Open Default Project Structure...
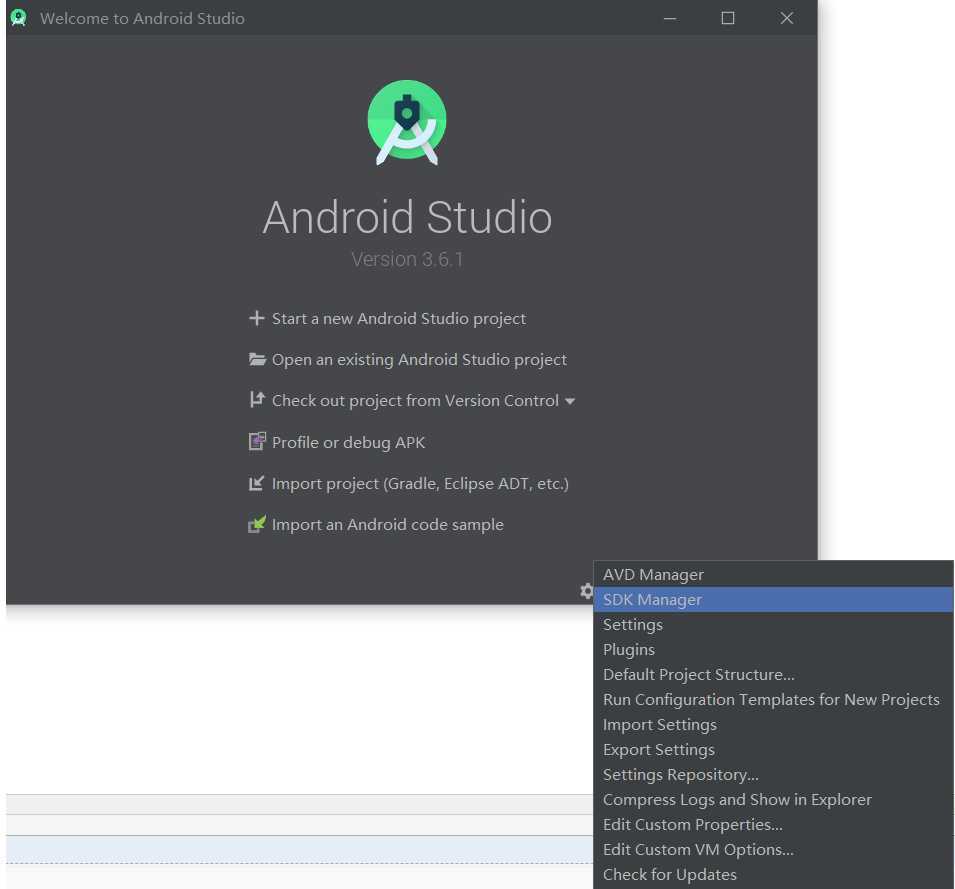Image resolution: width=955 pixels, height=889 pixels. 774,675
